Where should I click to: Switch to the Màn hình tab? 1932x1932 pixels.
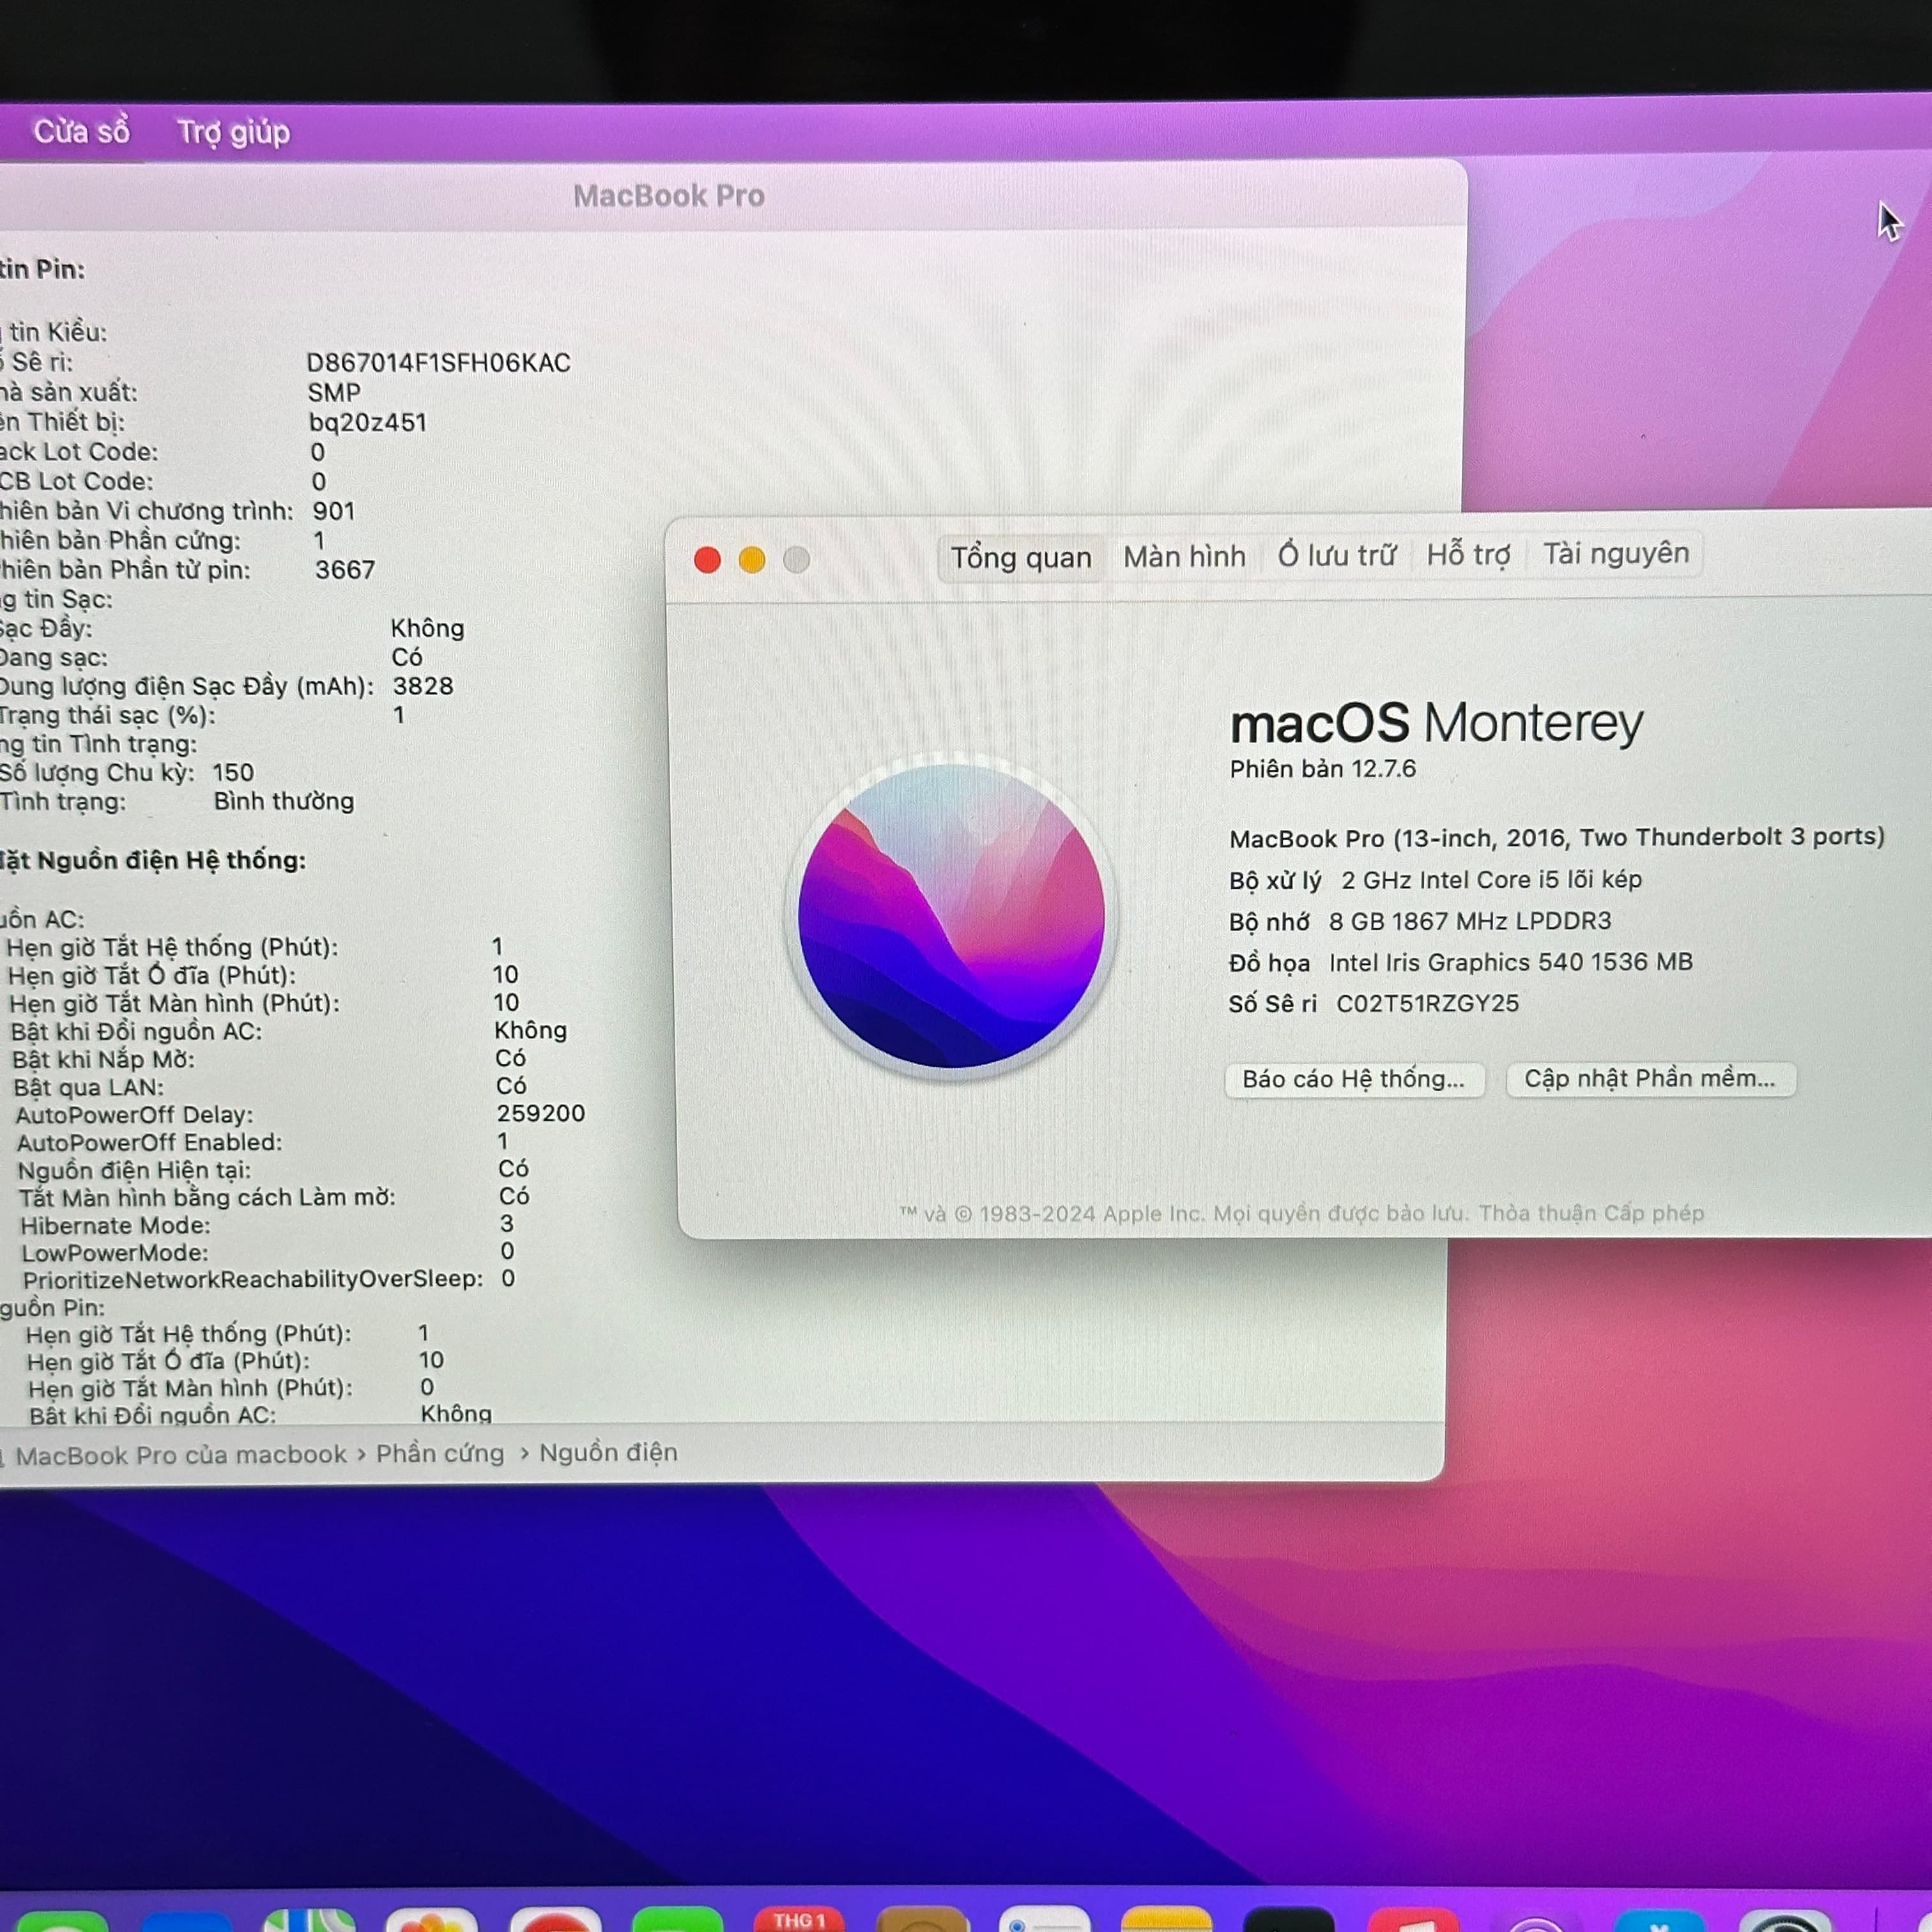1184,556
